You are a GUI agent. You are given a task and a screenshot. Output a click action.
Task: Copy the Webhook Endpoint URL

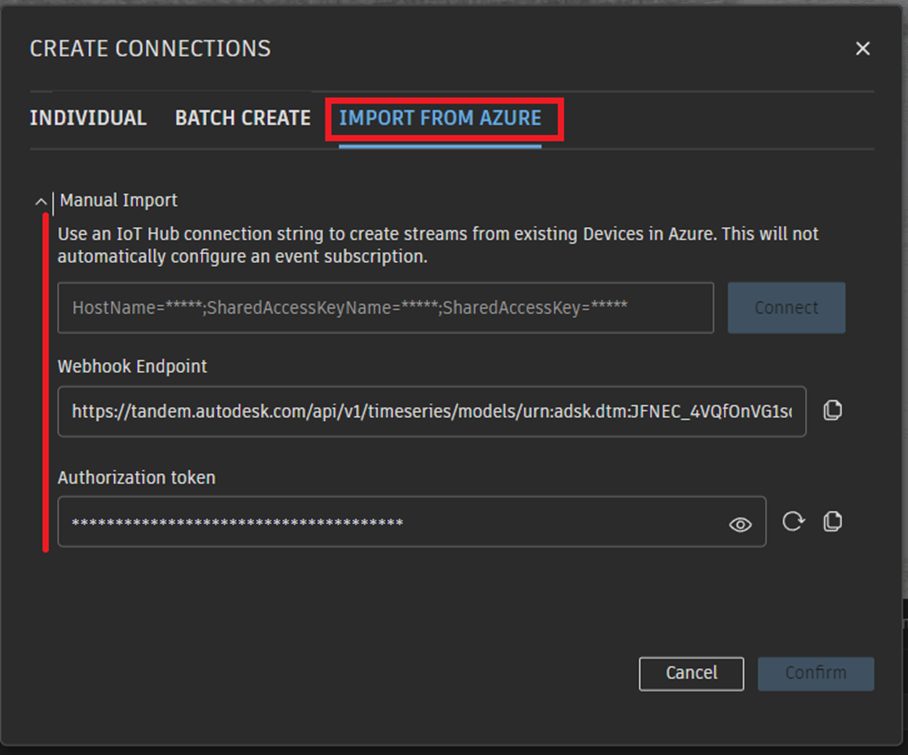tap(832, 411)
